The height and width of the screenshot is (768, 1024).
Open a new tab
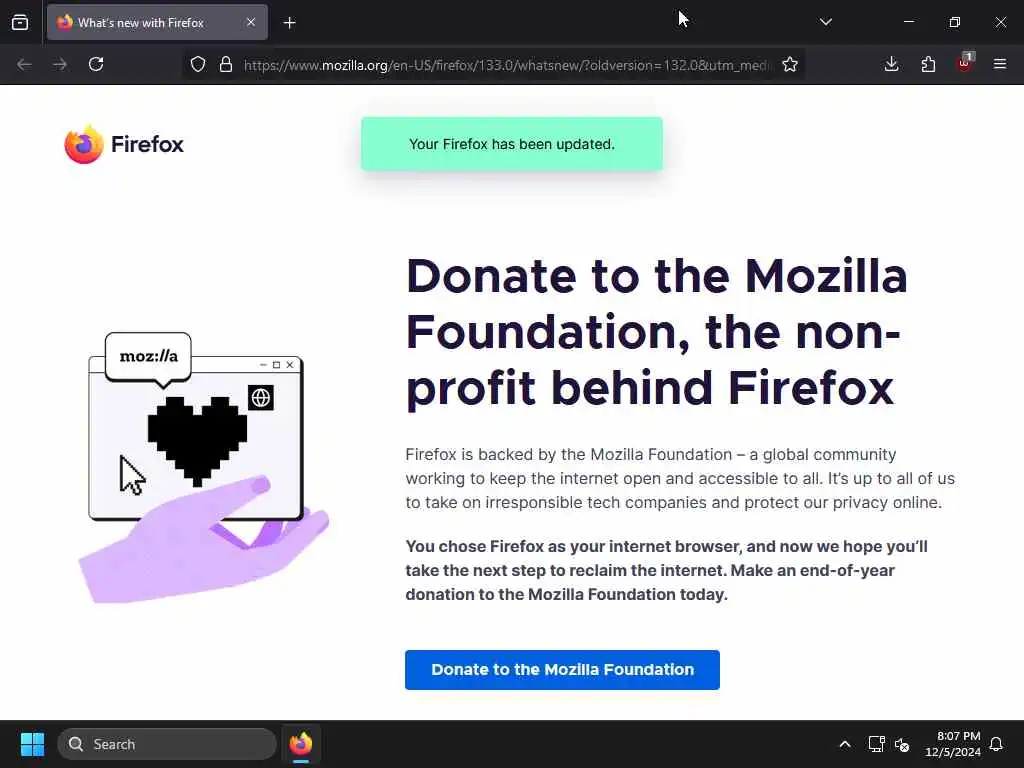pyautogui.click(x=289, y=23)
